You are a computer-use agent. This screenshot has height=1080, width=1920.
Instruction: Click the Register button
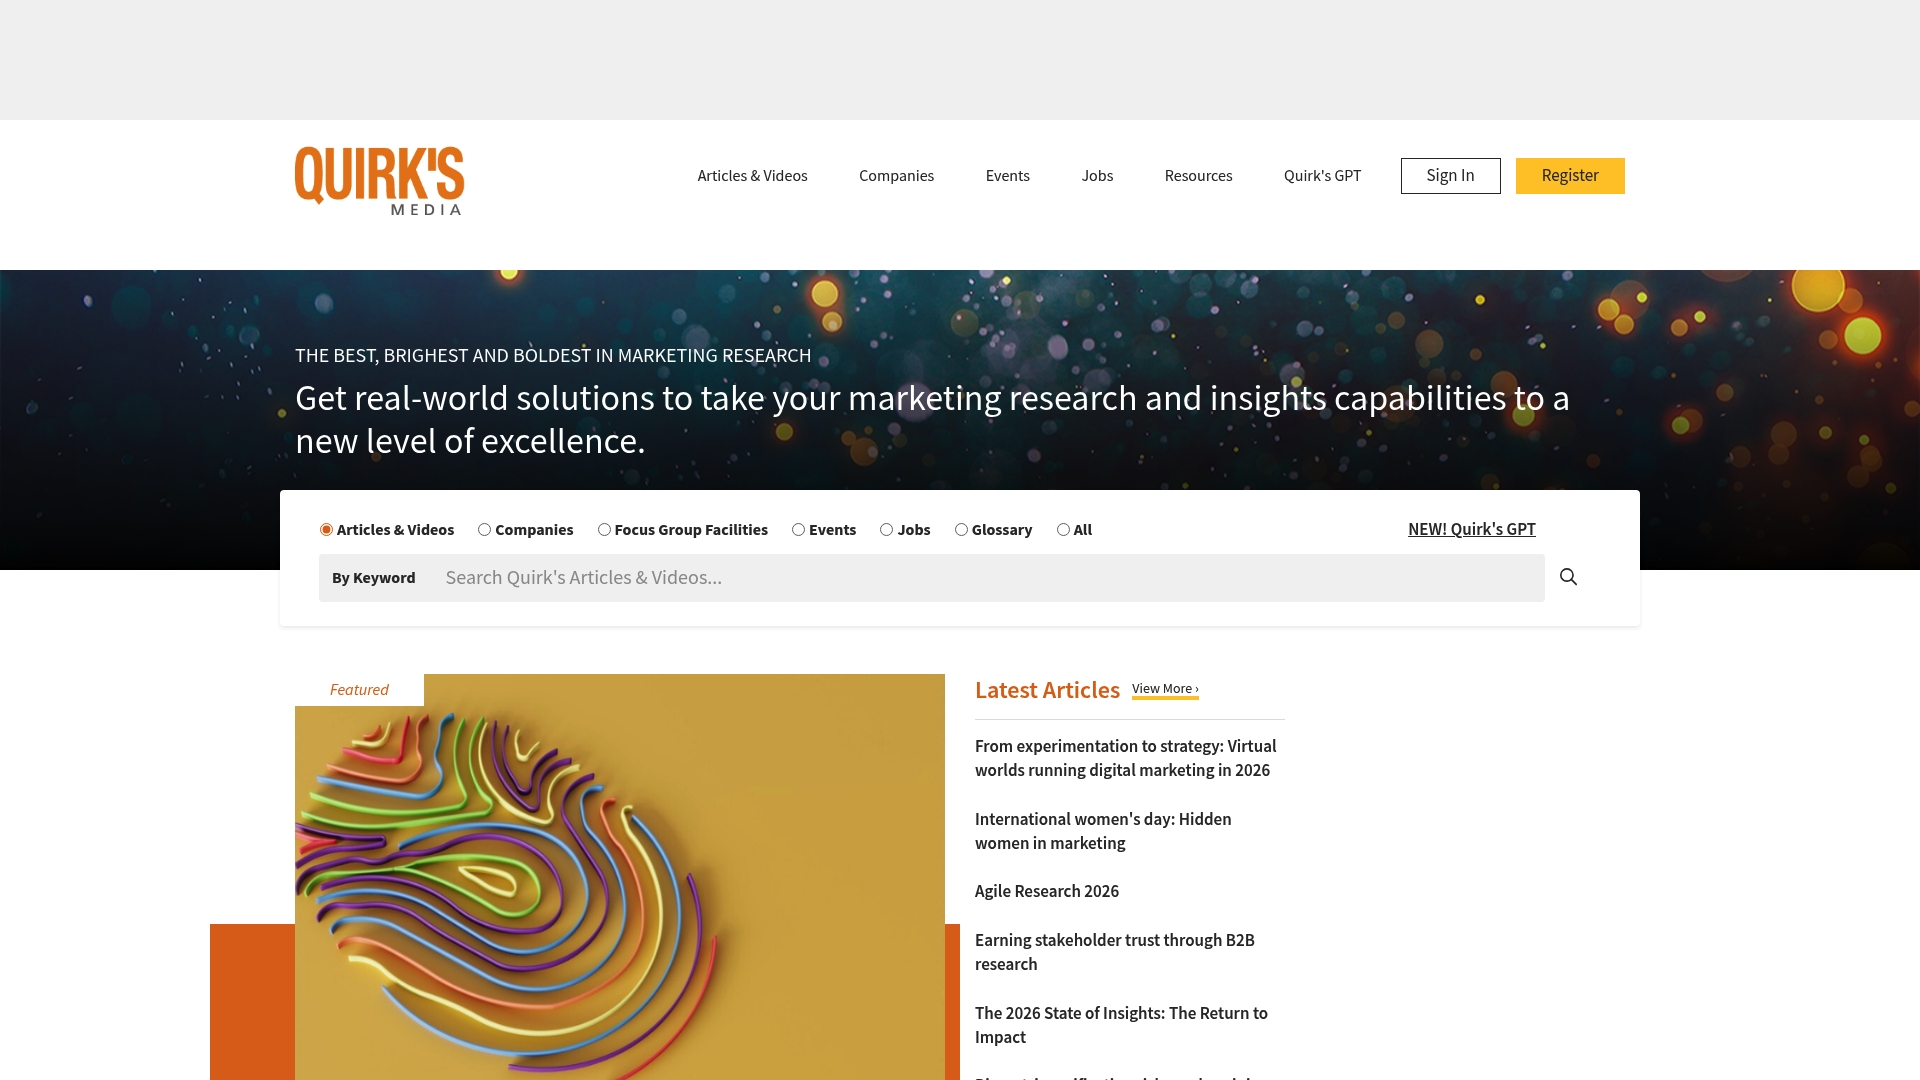tap(1570, 175)
